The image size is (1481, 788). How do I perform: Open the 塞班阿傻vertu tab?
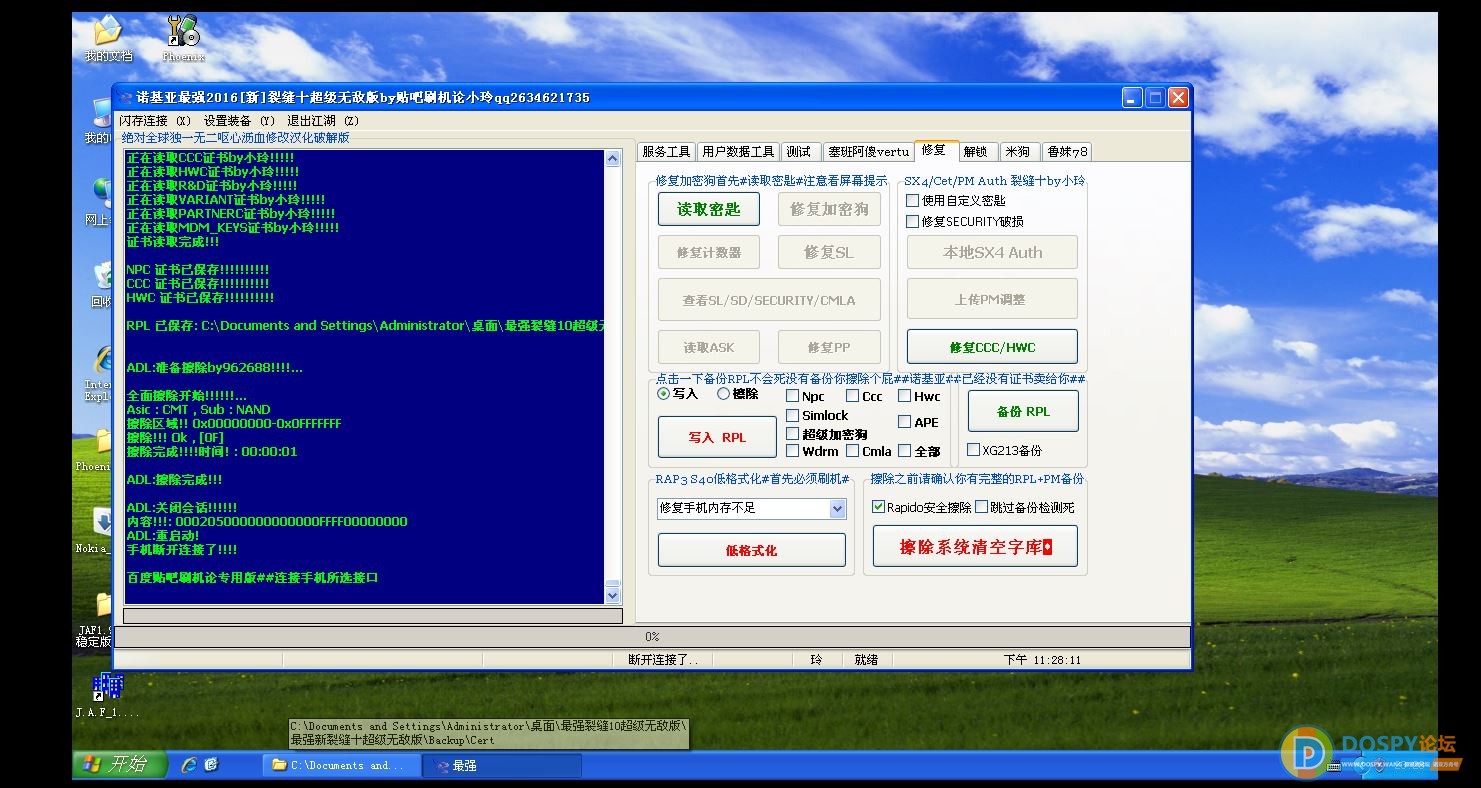click(x=869, y=152)
